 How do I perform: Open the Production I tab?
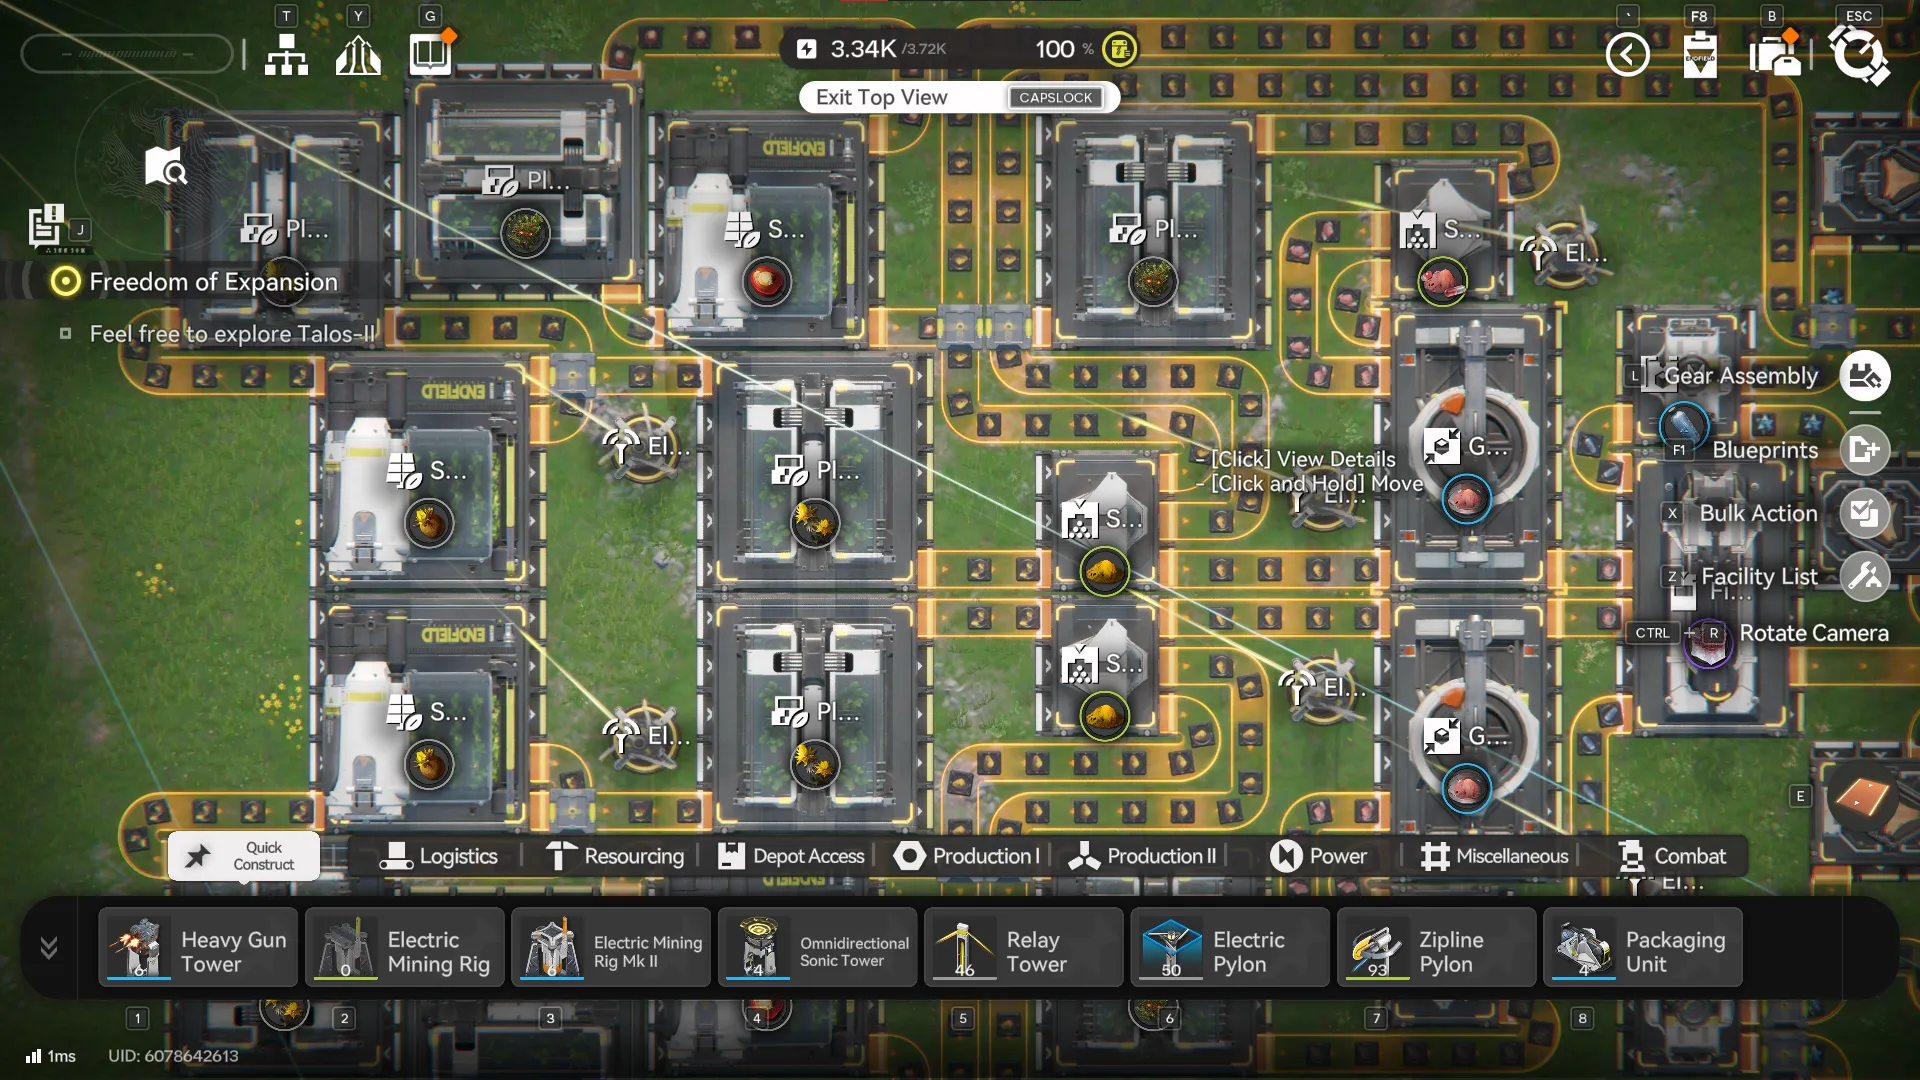966,856
